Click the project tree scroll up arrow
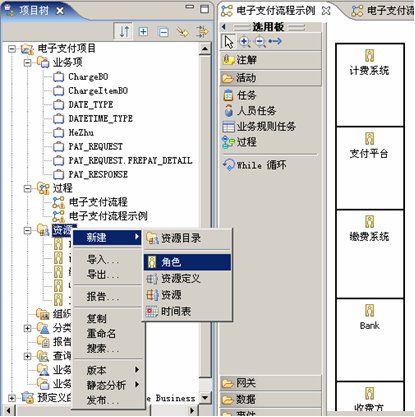Viewport: 415px width, 417px height. pyautogui.click(x=205, y=49)
